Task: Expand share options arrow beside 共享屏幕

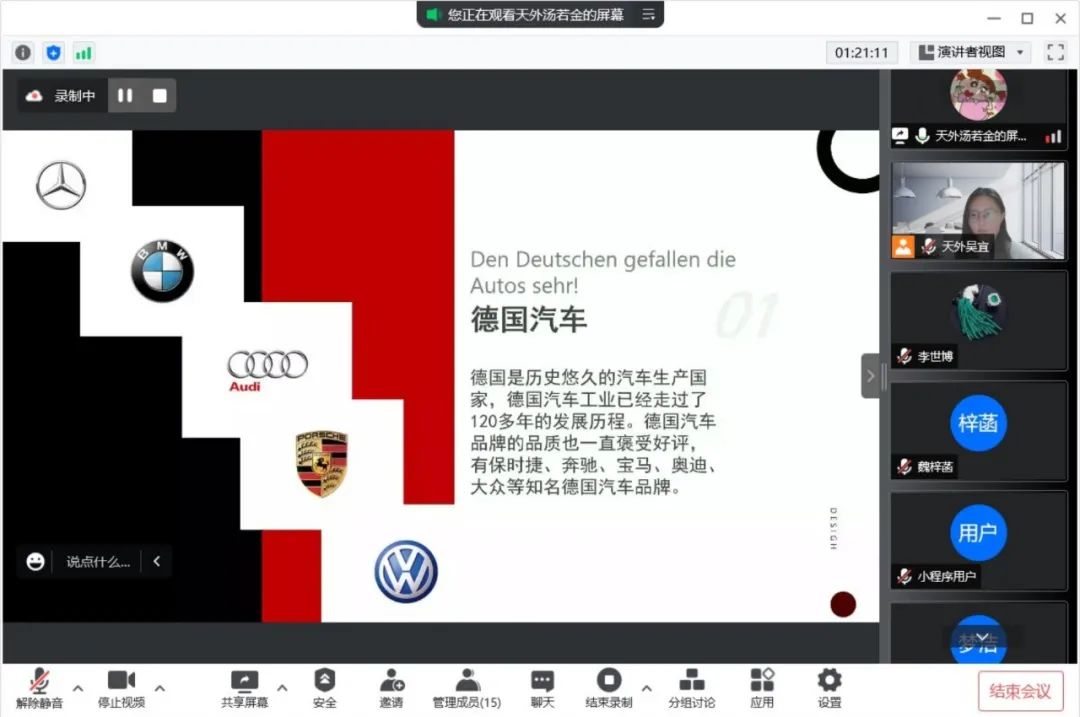Action: [x=282, y=688]
